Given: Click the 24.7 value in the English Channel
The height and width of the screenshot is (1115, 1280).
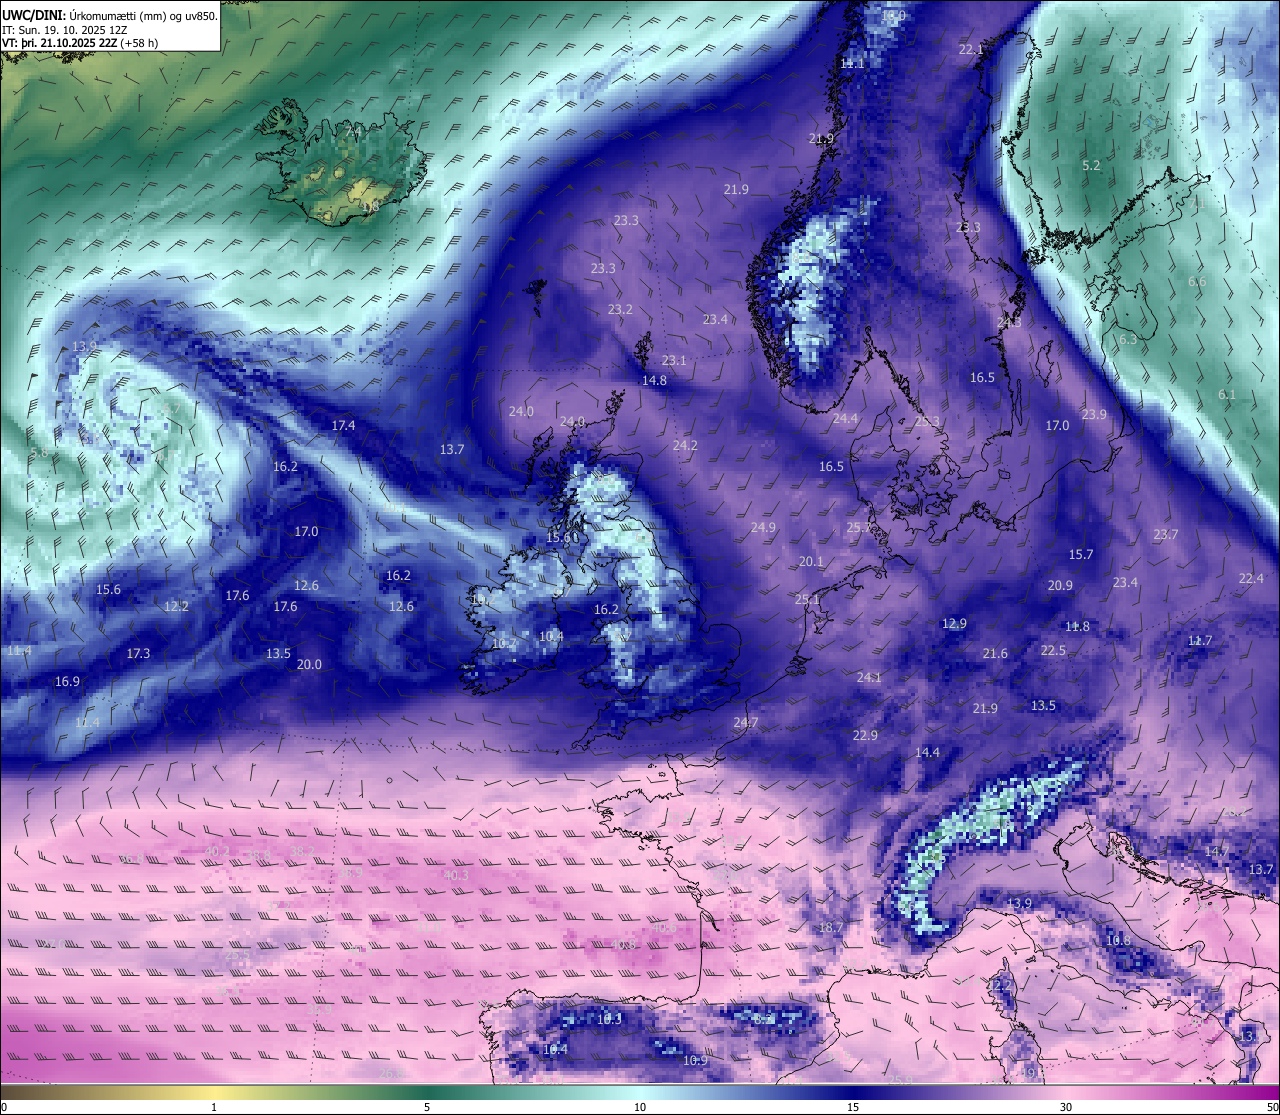Looking at the screenshot, I should pos(746,722).
